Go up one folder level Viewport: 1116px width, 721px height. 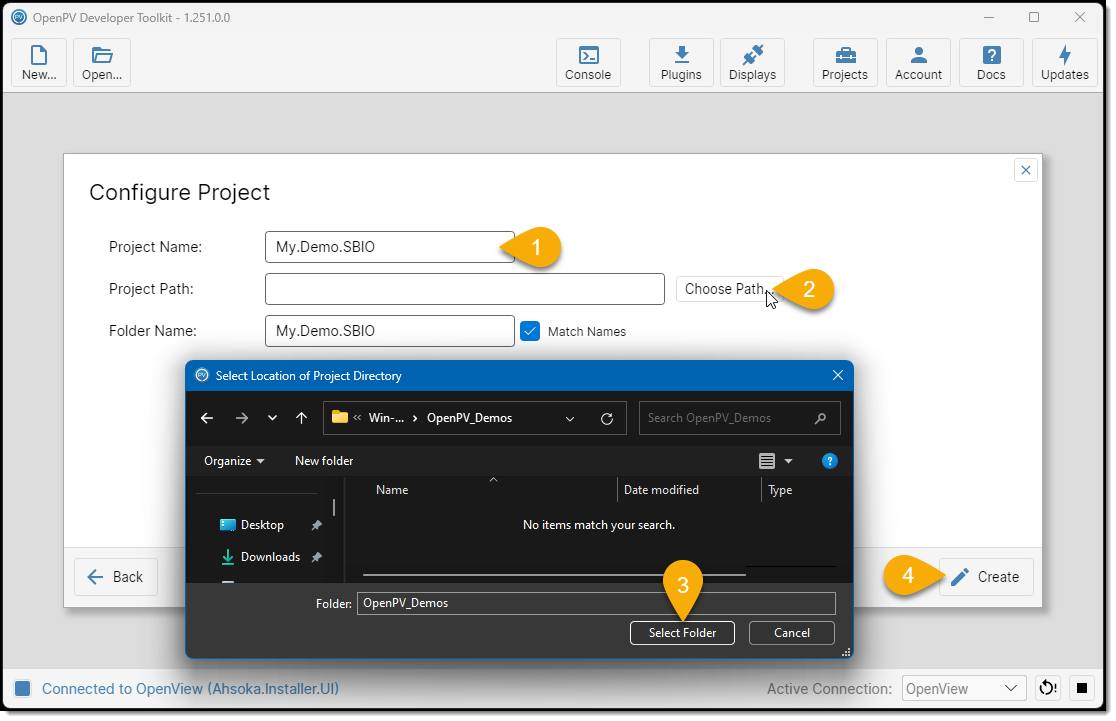pos(302,418)
